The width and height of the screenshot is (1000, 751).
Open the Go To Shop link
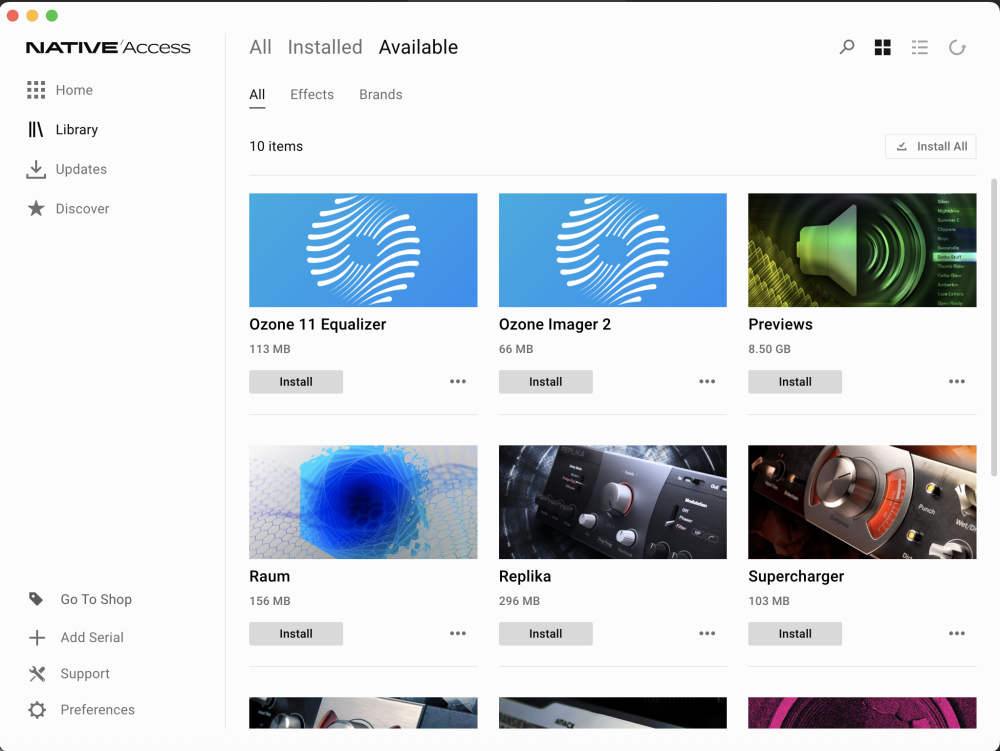pyautogui.click(x=96, y=599)
